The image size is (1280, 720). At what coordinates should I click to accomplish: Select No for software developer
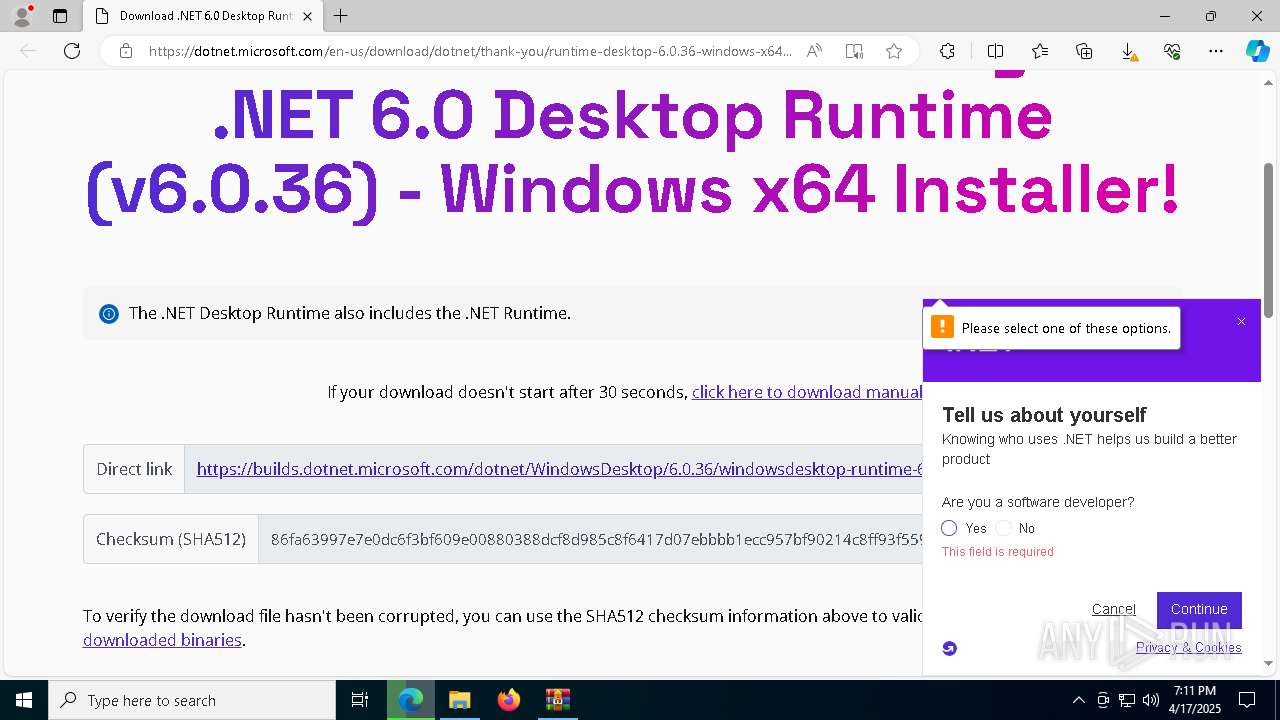[1004, 528]
